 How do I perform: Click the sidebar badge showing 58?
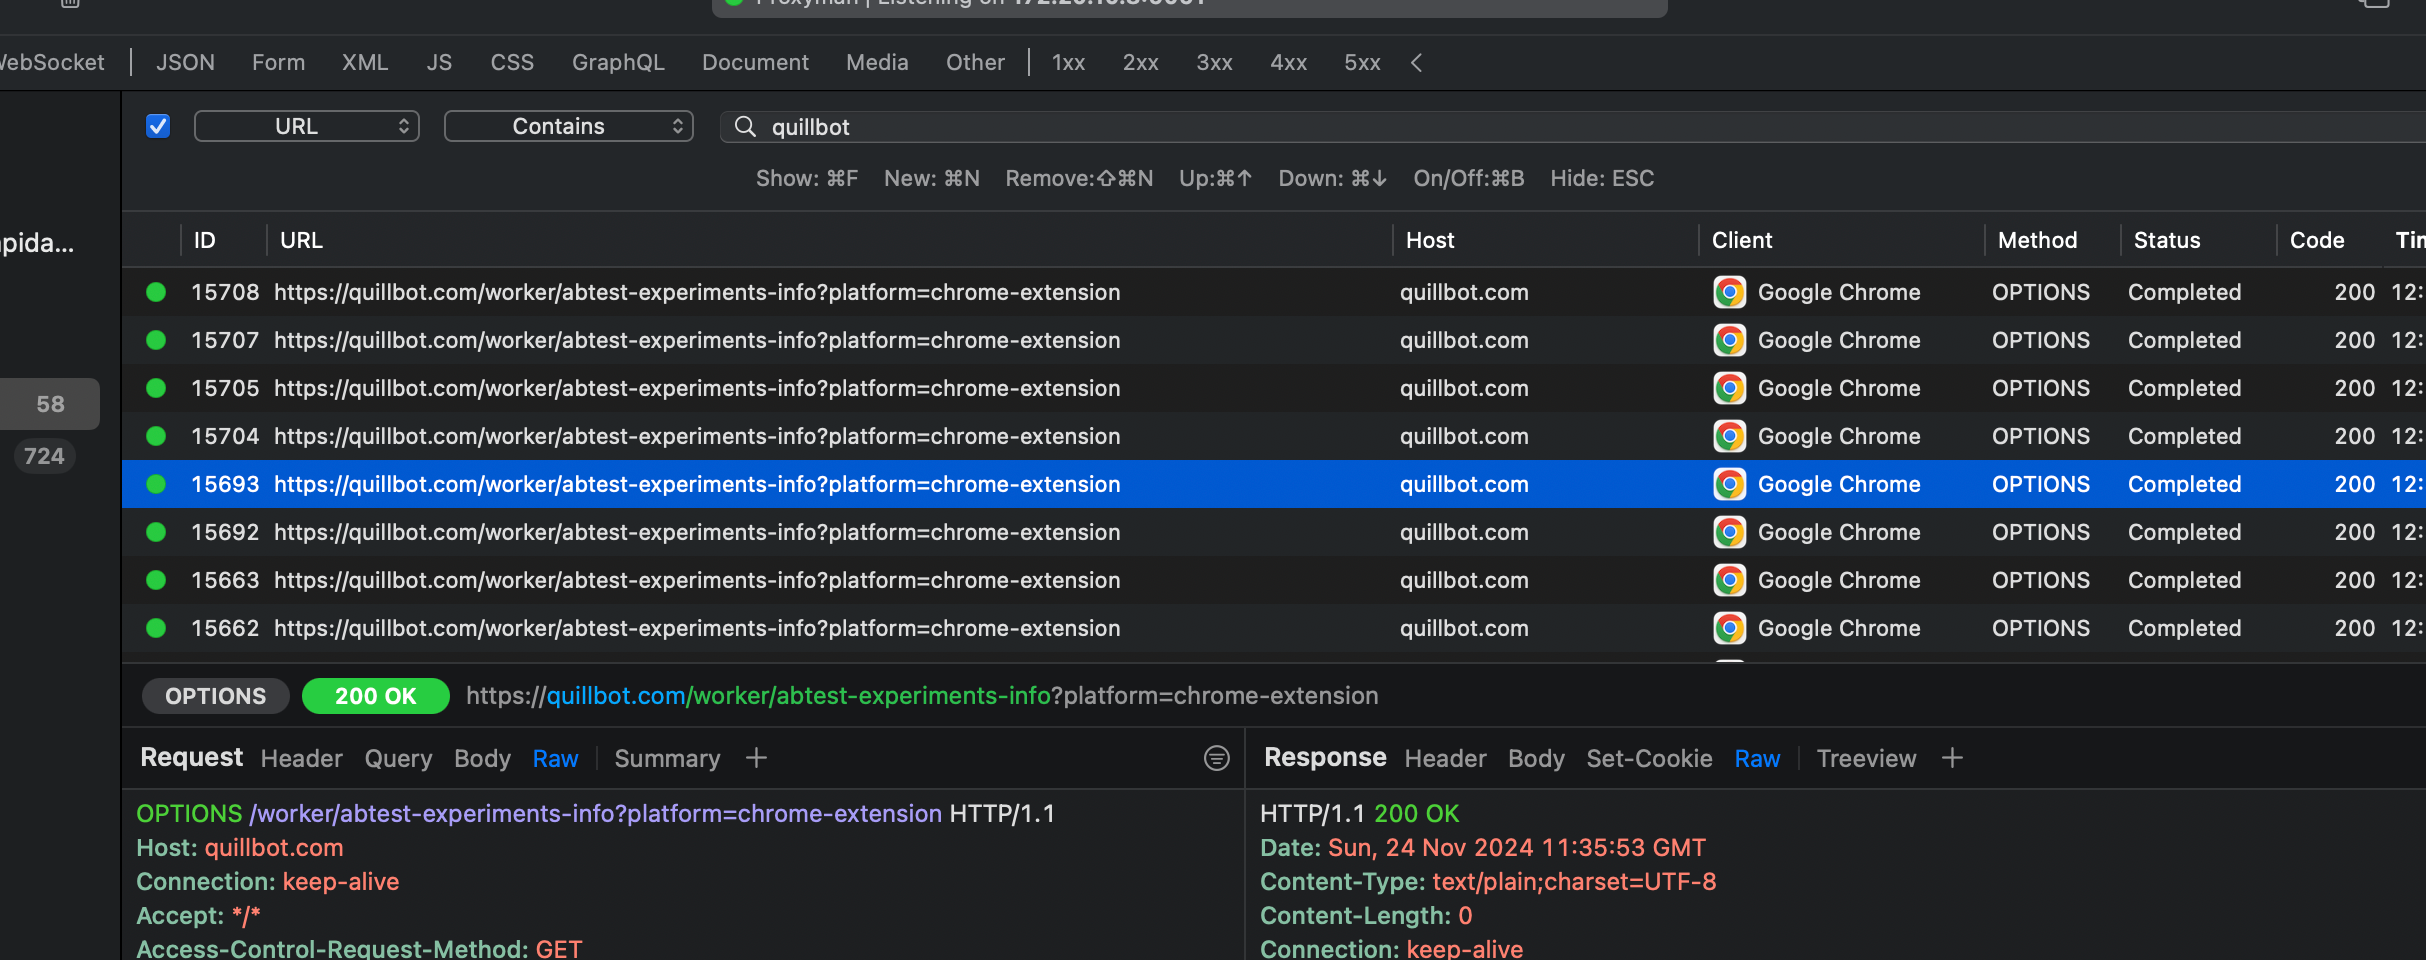[50, 404]
